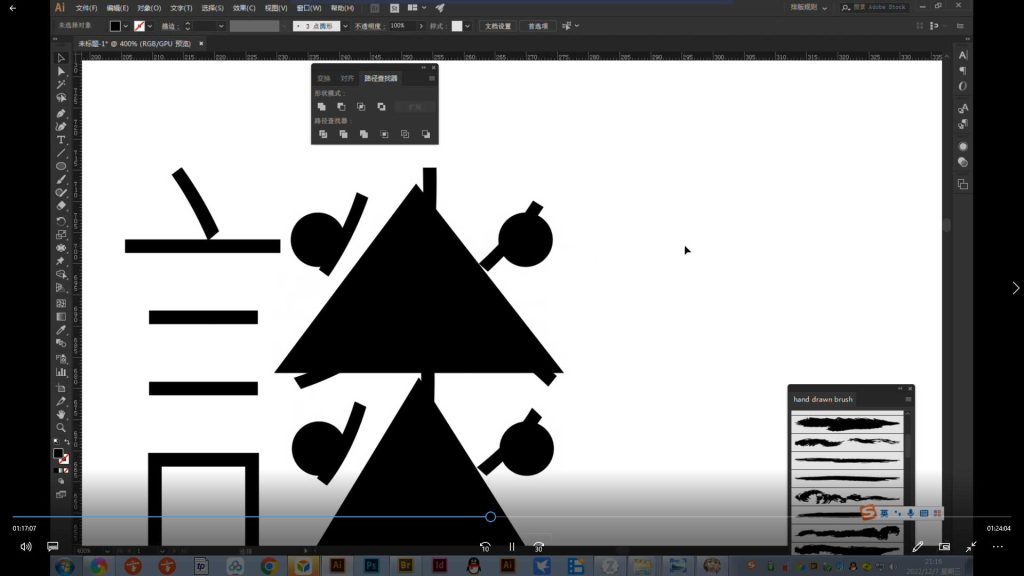Screen dimensions: 1024x576
Task: Click the Minus Back icon in Pathfinder
Action: pos(426,134)
